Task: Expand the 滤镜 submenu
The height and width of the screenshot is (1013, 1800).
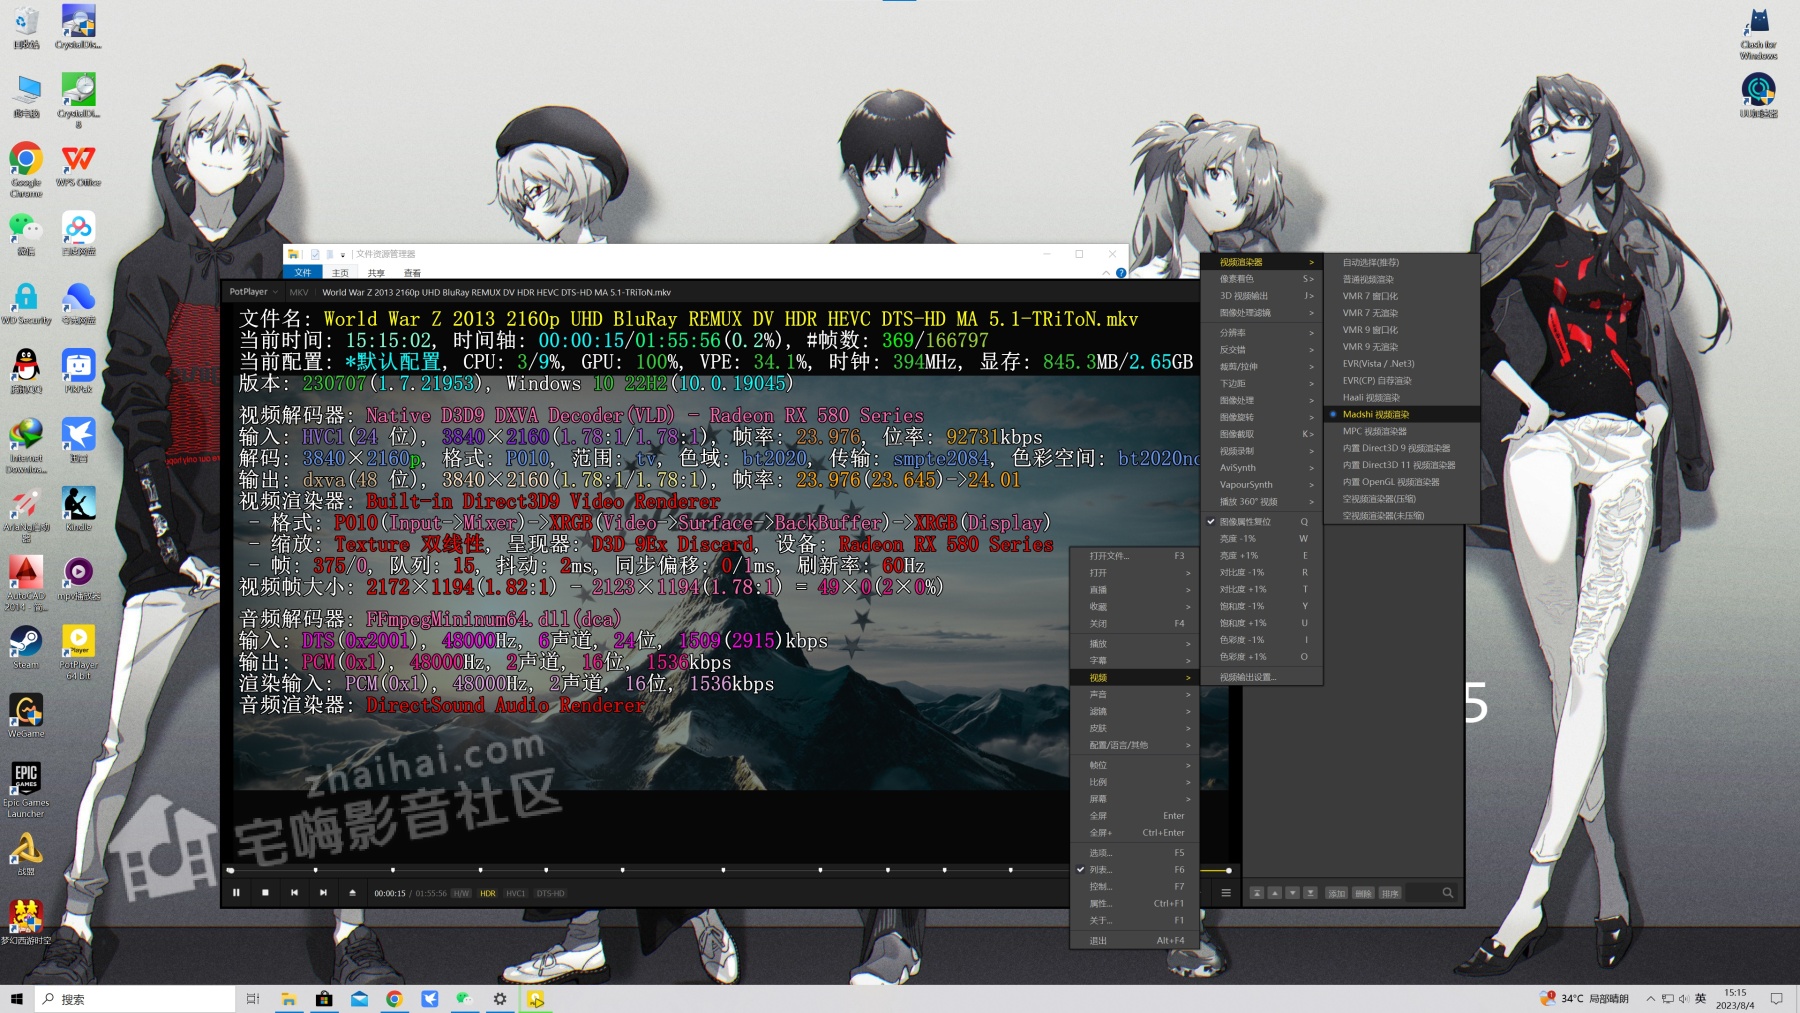Action: tap(1133, 711)
